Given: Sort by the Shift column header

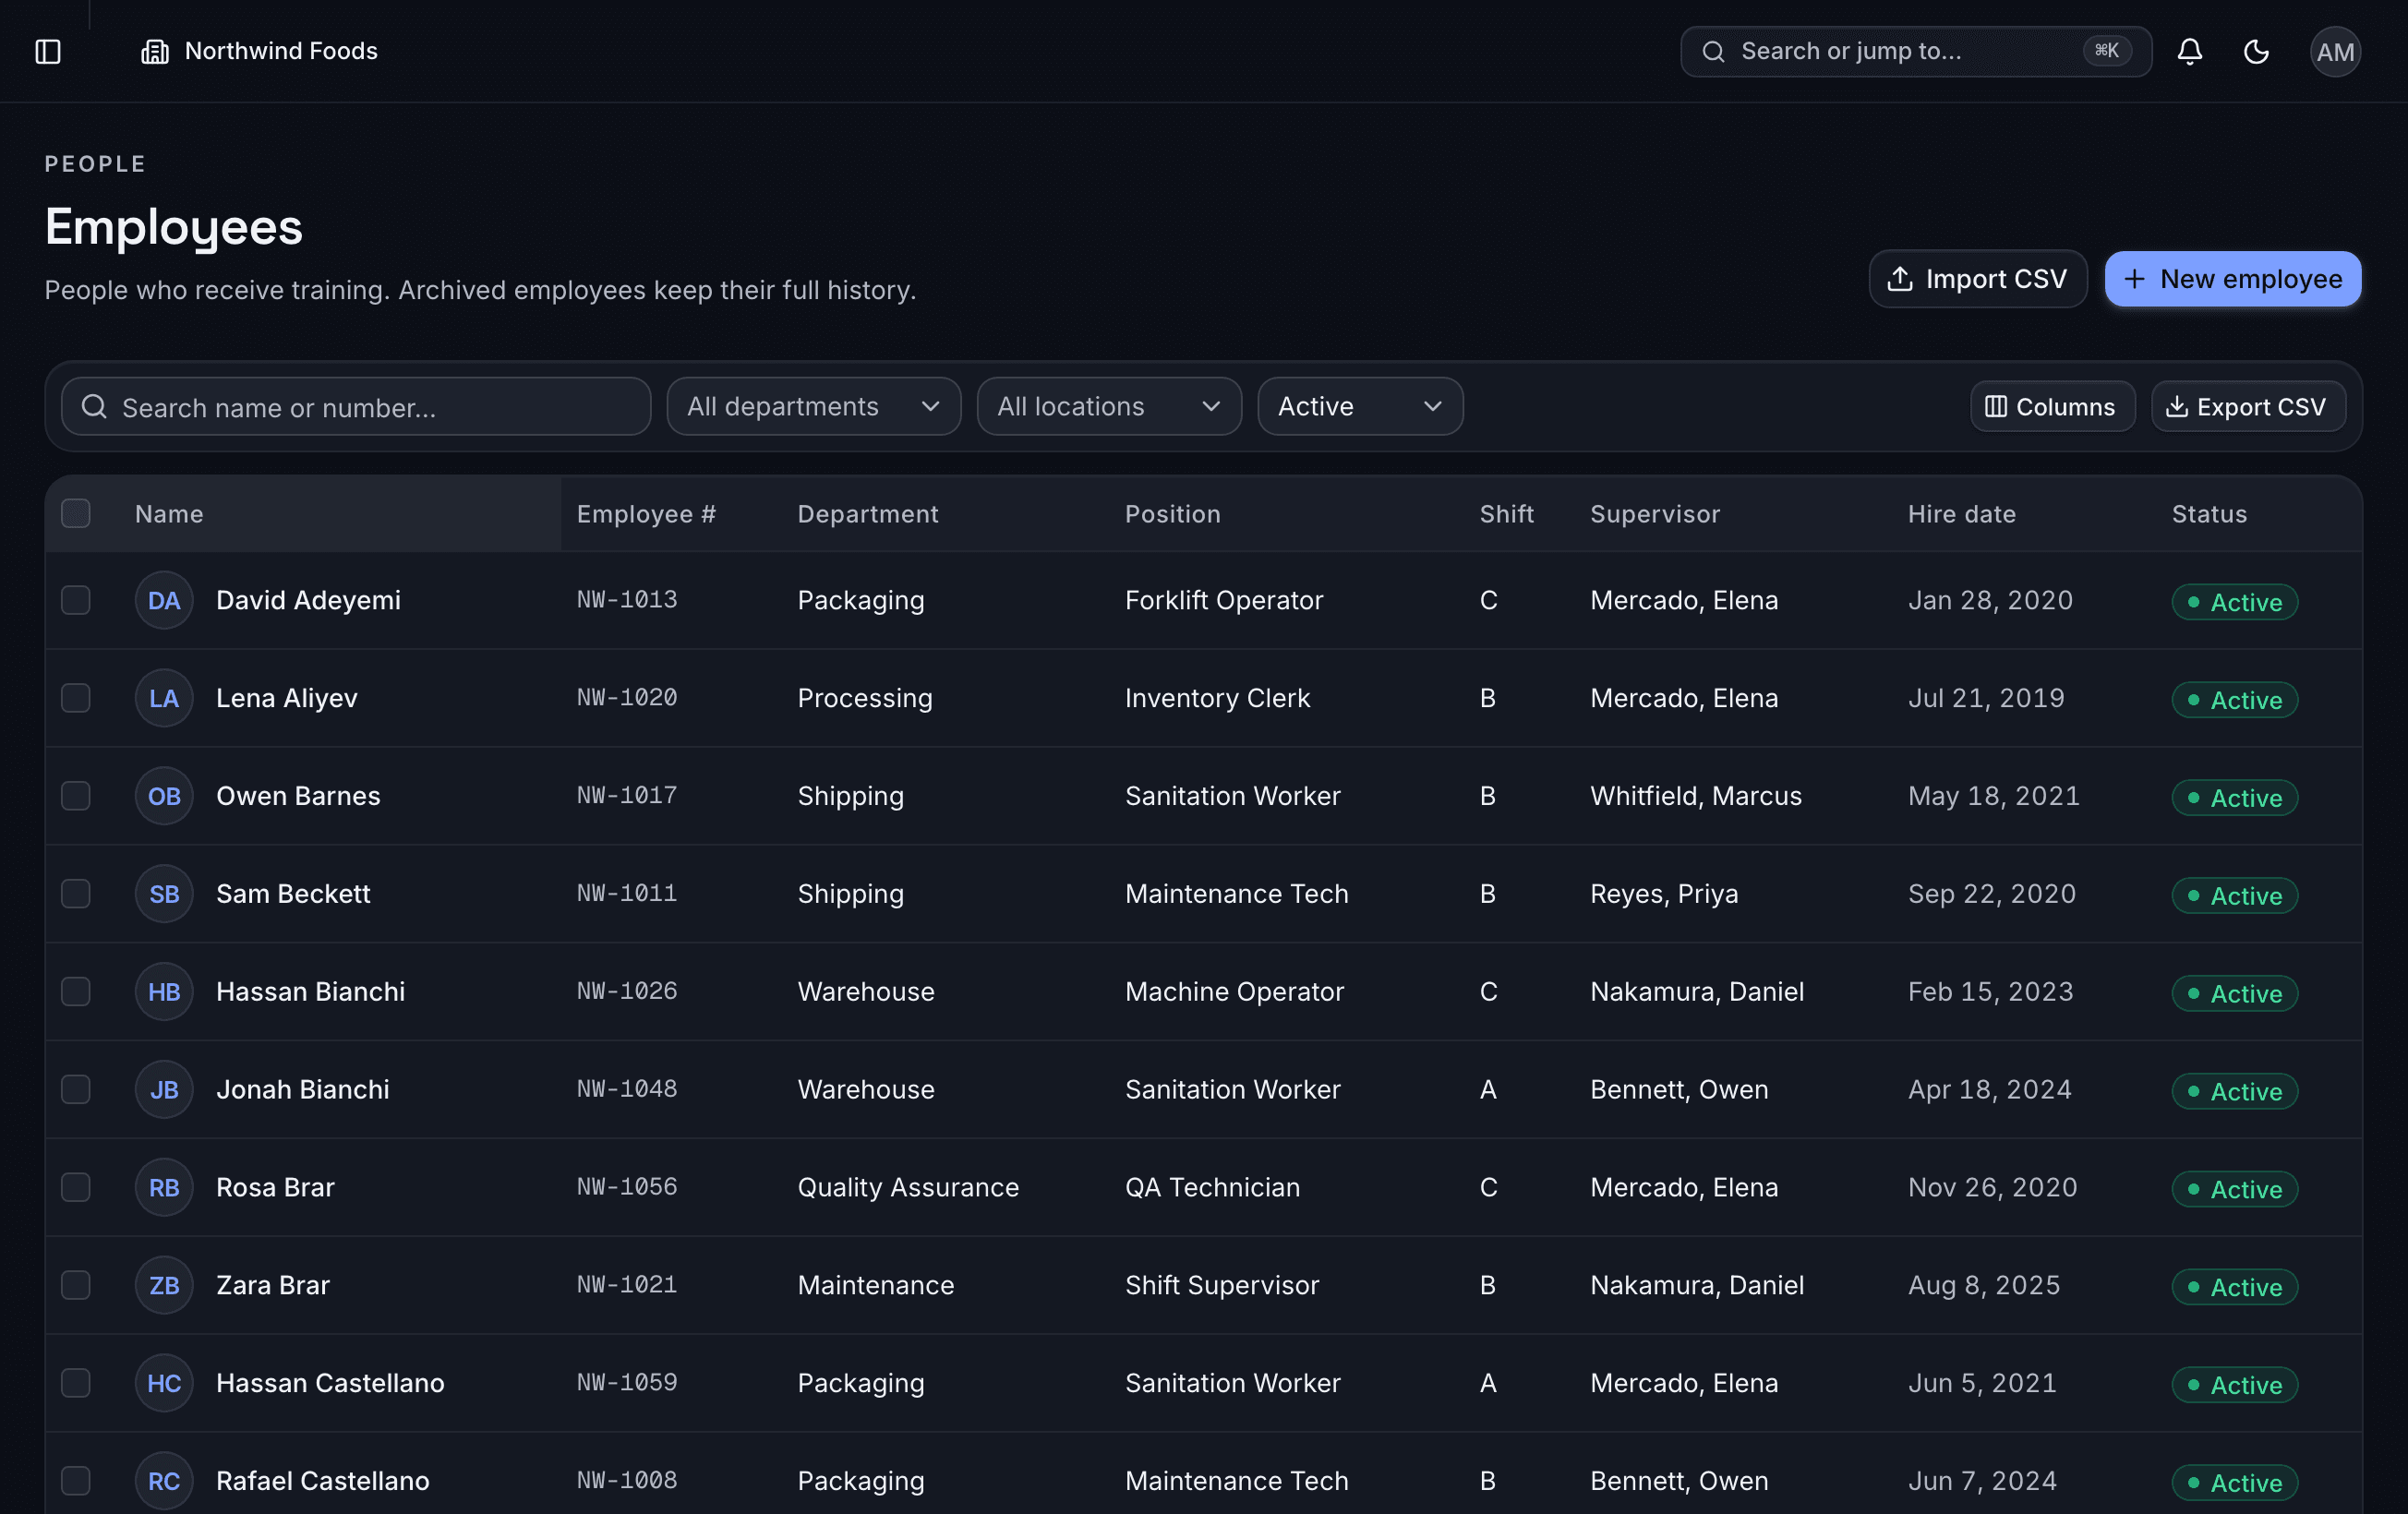Looking at the screenshot, I should 1506,514.
